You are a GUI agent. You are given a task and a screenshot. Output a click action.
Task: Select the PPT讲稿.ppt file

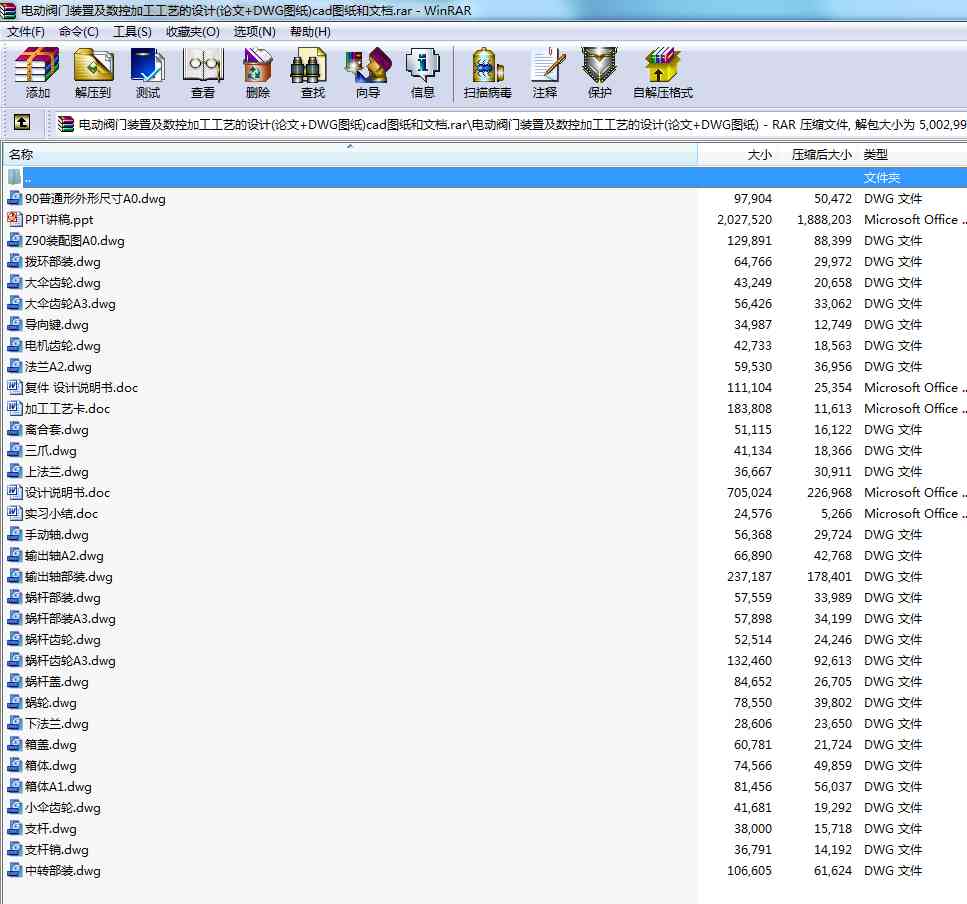59,219
